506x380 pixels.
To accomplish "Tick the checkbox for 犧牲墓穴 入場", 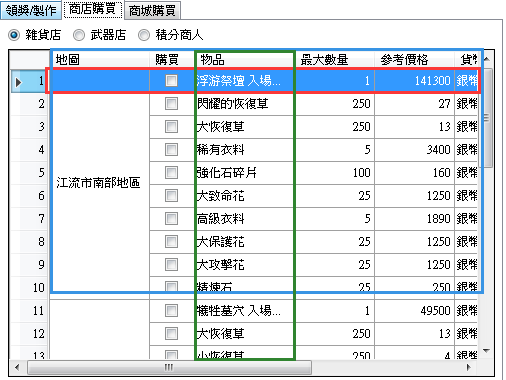I will 171,311.
